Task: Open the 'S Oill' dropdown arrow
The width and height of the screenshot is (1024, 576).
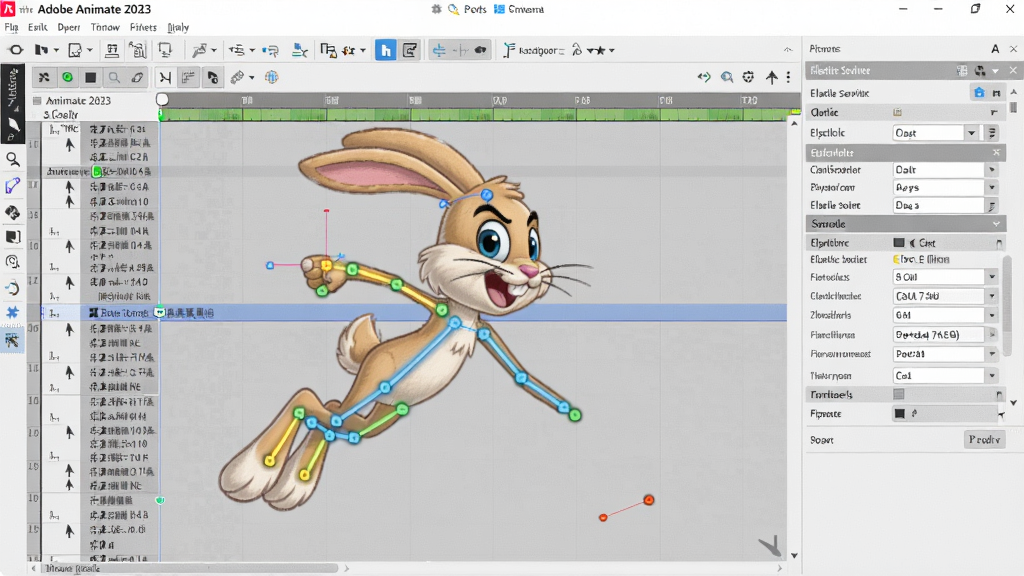Action: point(992,277)
